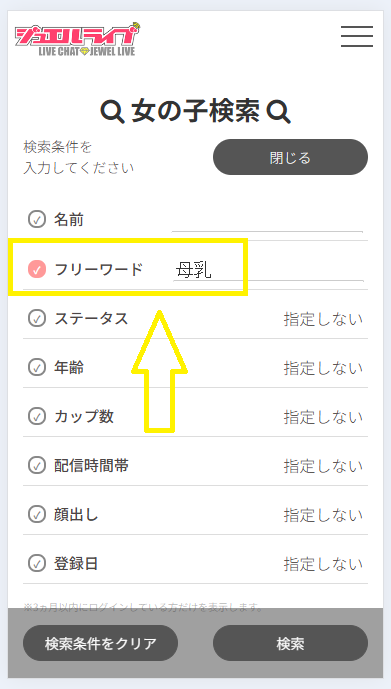Open the 配信時間帯 指定しない dropdown
This screenshot has width=391, height=689.
coord(323,466)
